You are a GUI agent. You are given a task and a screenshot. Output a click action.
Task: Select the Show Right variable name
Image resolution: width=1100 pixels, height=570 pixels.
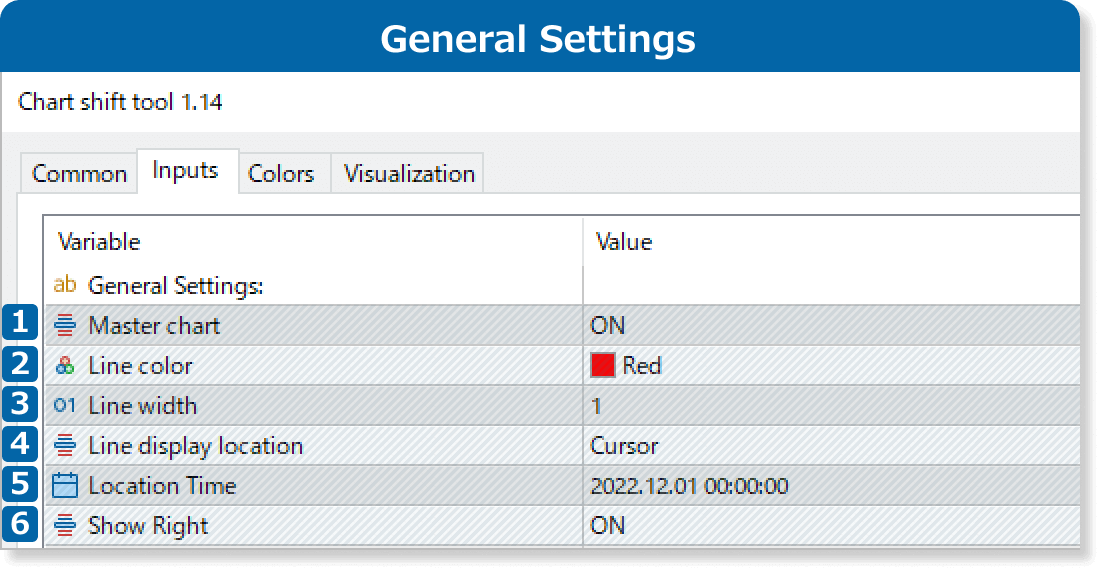point(148,526)
